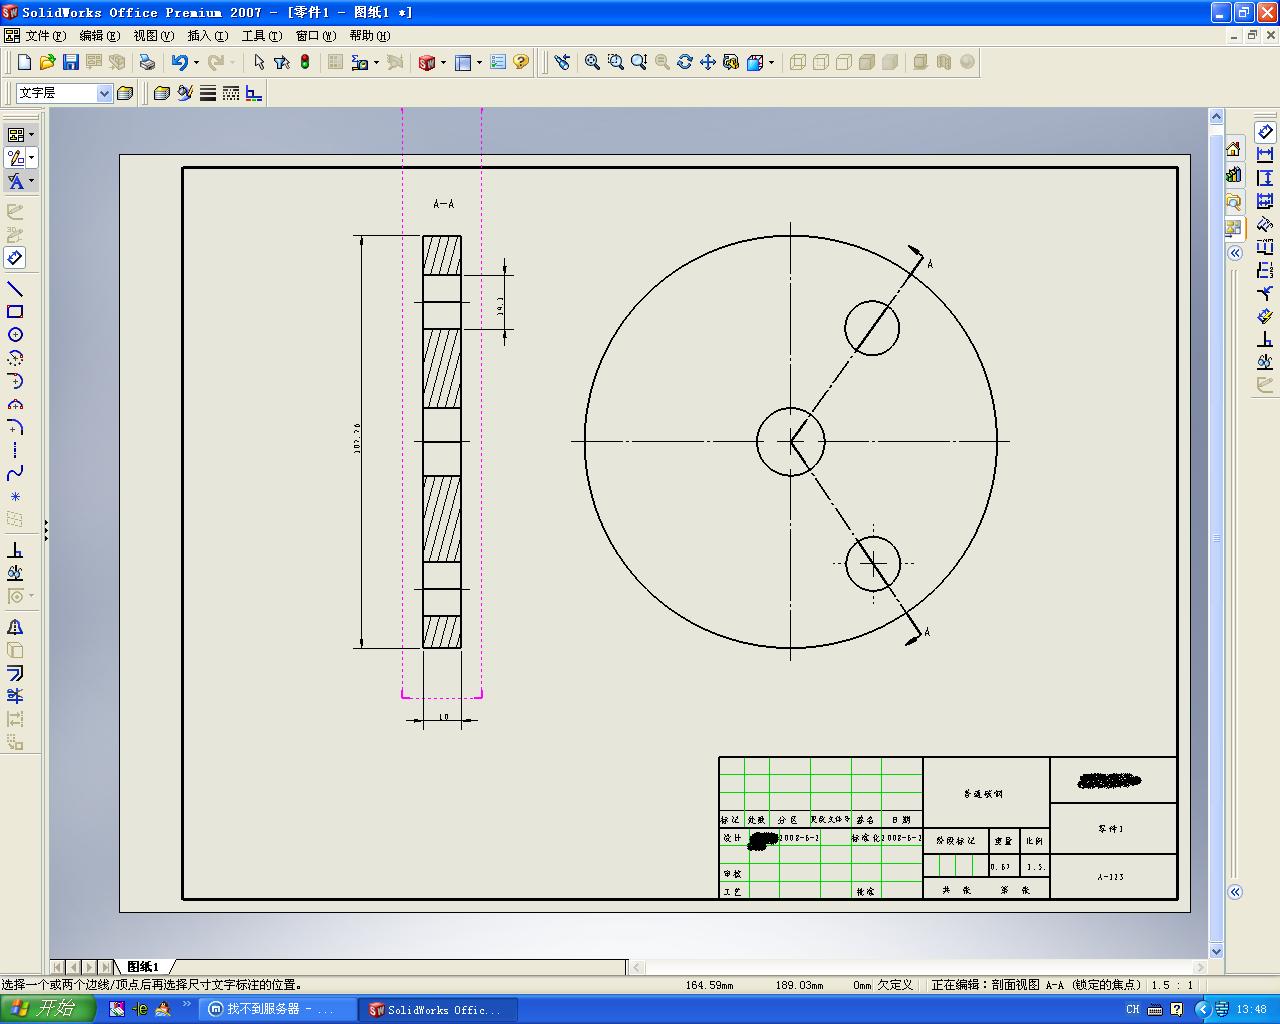1280x1024 pixels.
Task: Activate the Select arrow cursor tool
Action: click(x=259, y=62)
